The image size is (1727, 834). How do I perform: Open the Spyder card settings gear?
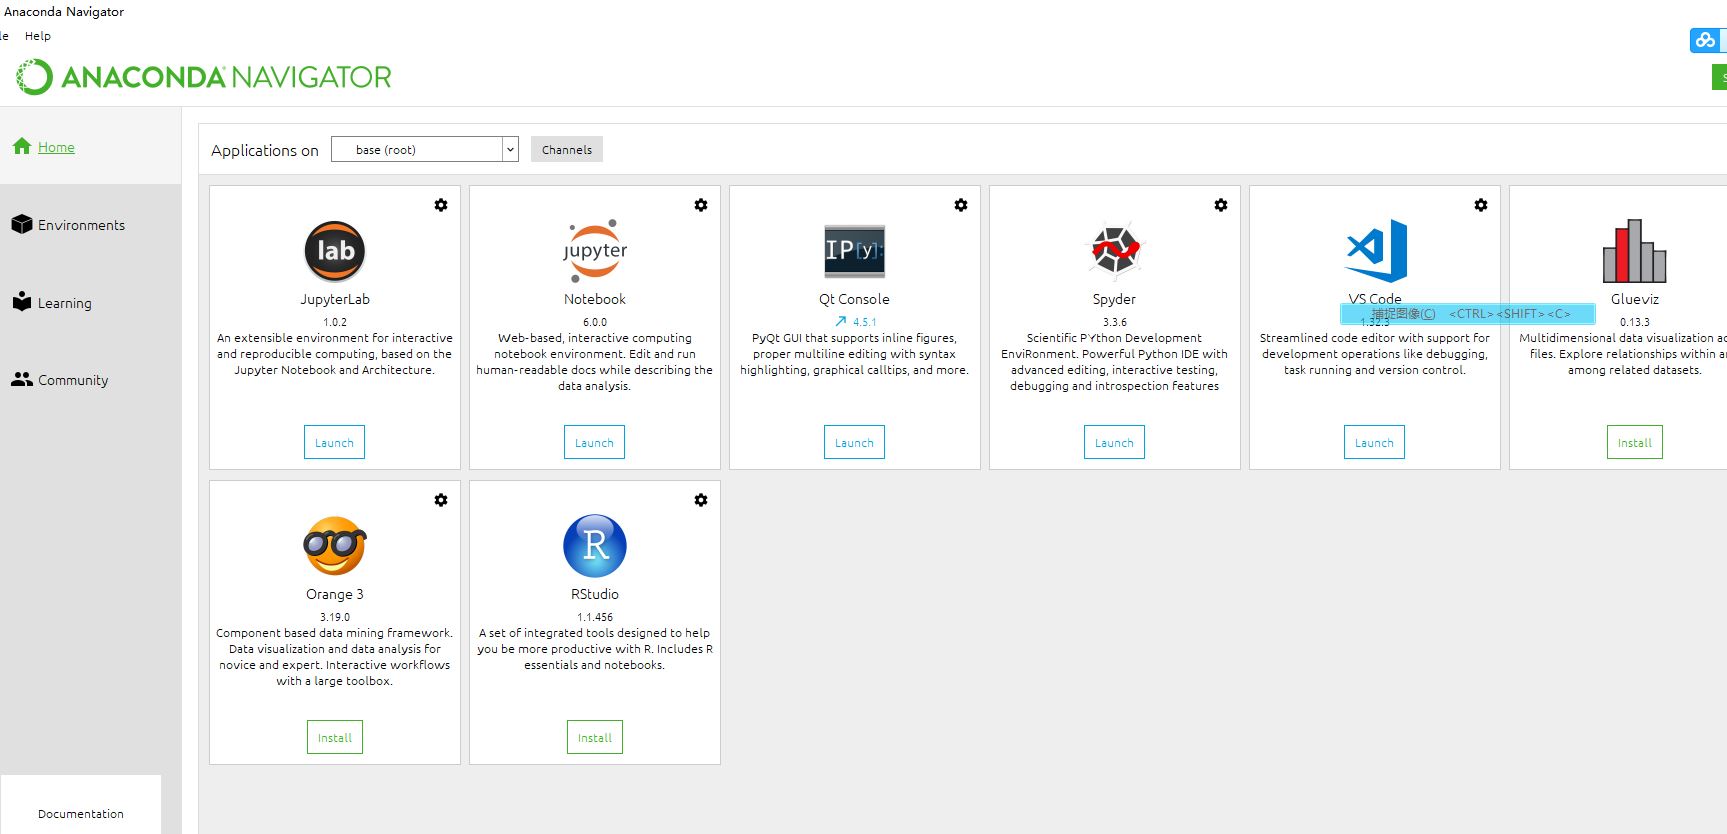point(1221,205)
